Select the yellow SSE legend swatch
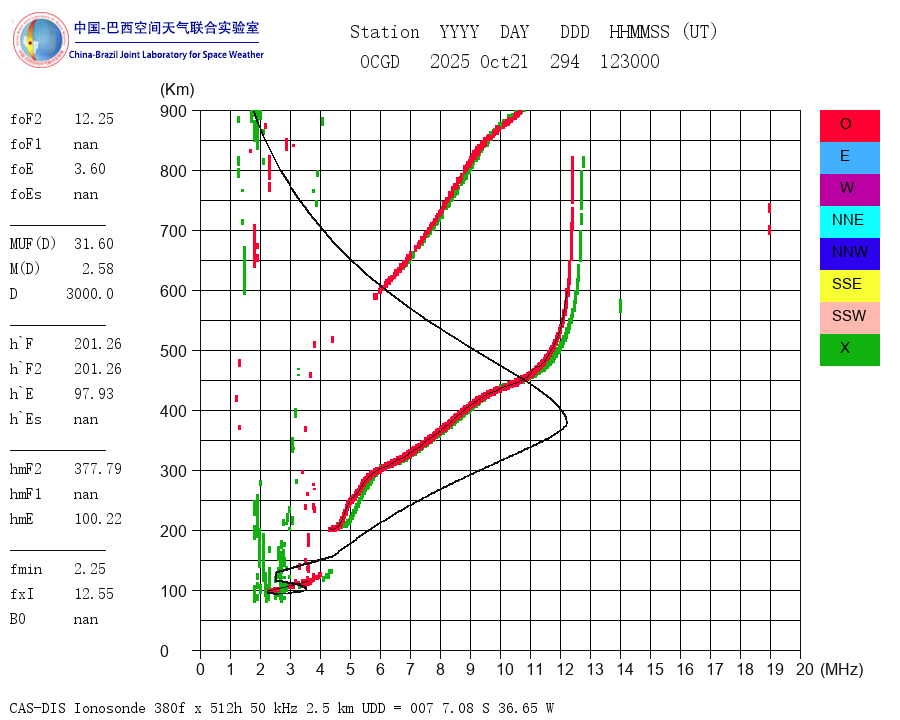Viewport: 900px width, 720px height. [849, 286]
